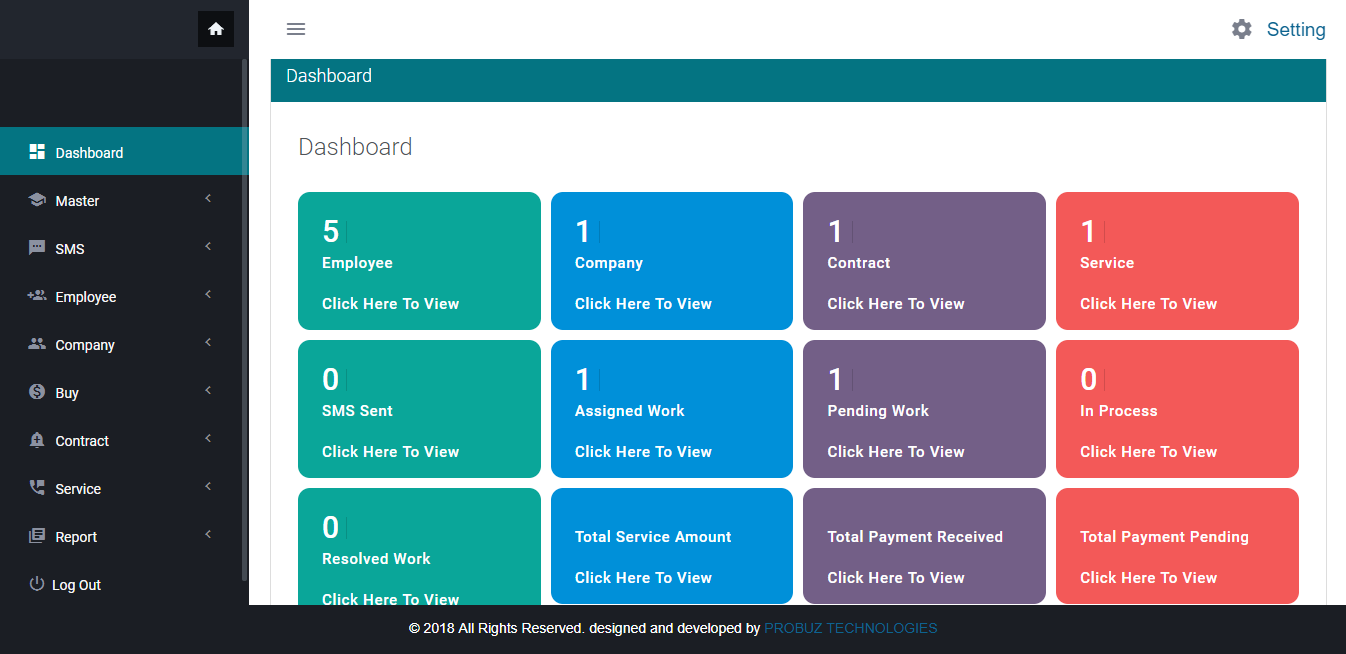Open the Setting link at top right
This screenshot has width=1346, height=654.
tap(1295, 29)
